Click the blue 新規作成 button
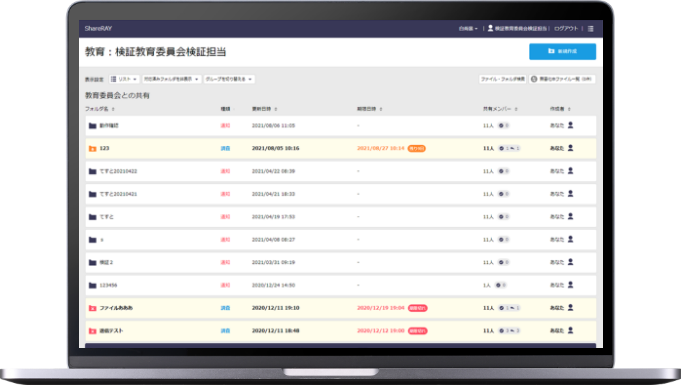This screenshot has height=385, width=681. coord(562,51)
